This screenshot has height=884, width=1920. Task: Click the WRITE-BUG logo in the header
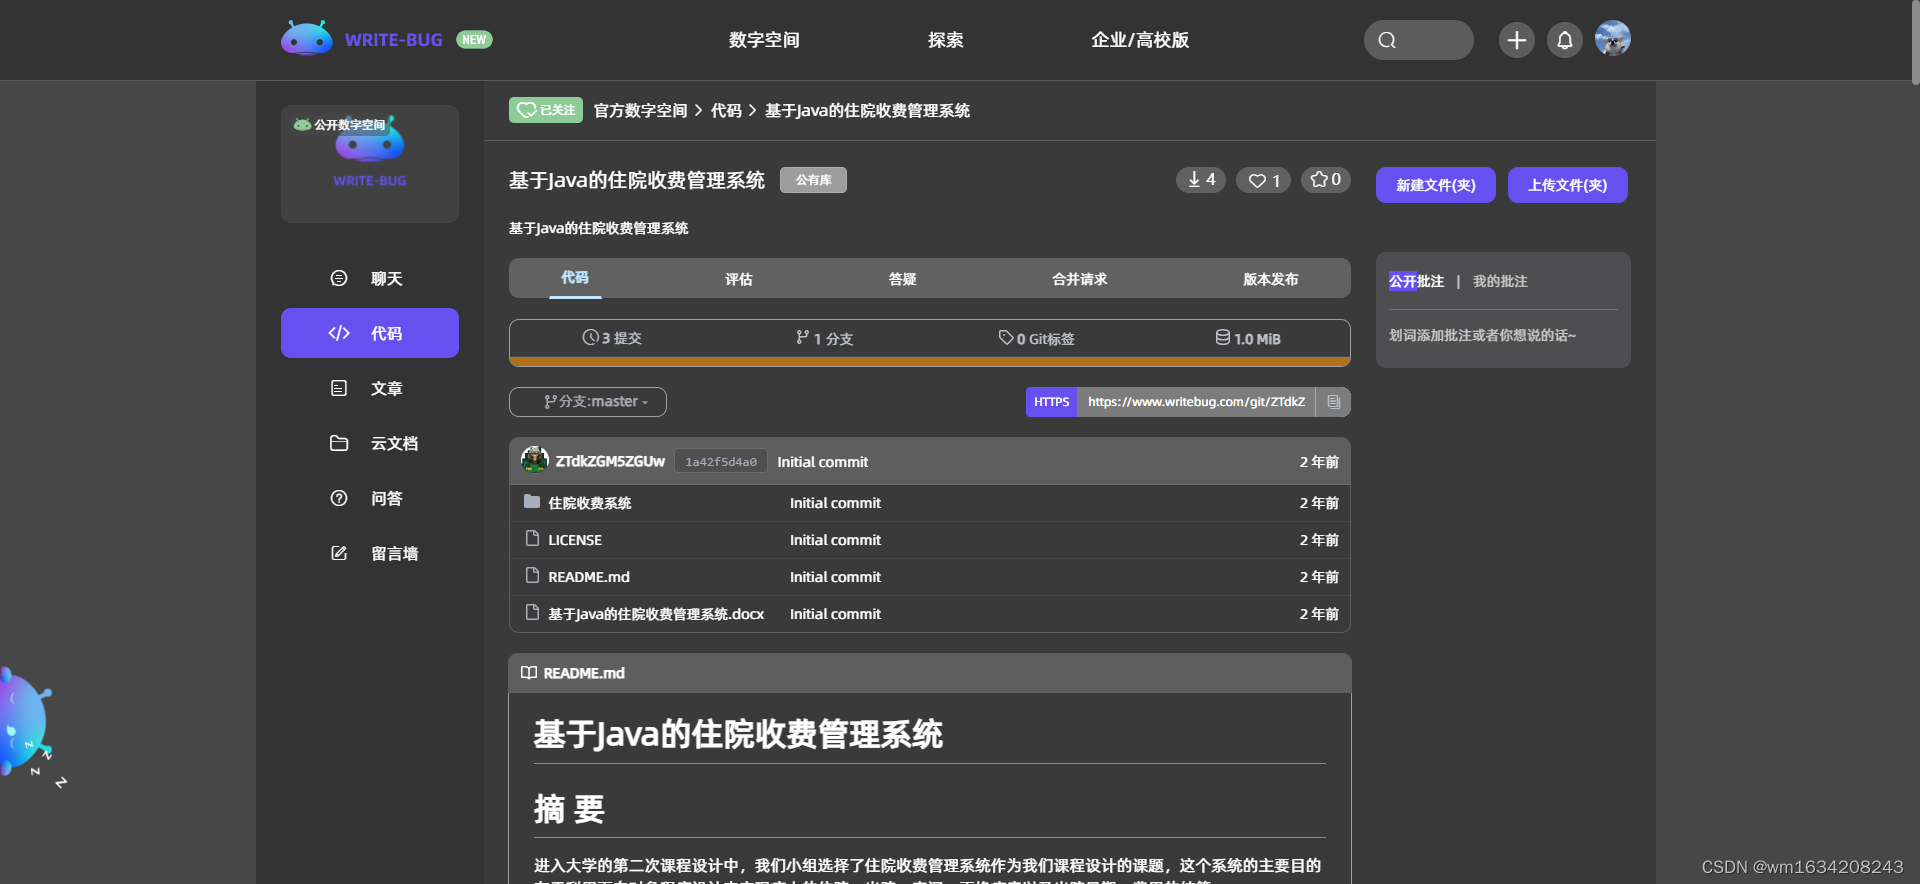[362, 39]
